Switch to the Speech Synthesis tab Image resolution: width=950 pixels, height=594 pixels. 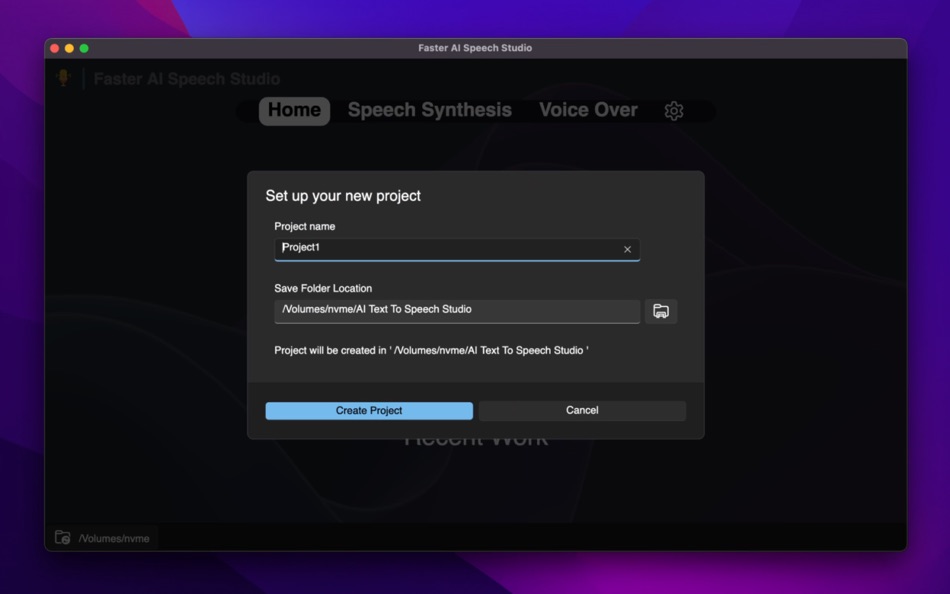tap(429, 110)
